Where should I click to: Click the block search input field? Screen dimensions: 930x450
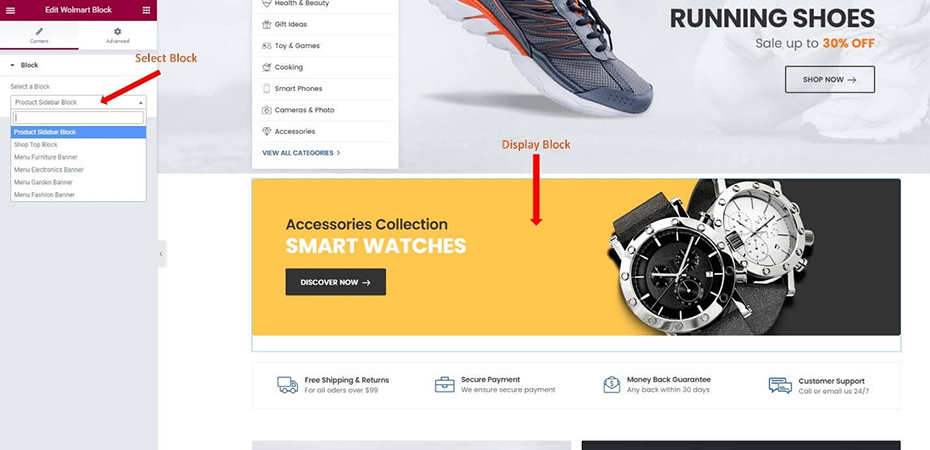click(78, 117)
